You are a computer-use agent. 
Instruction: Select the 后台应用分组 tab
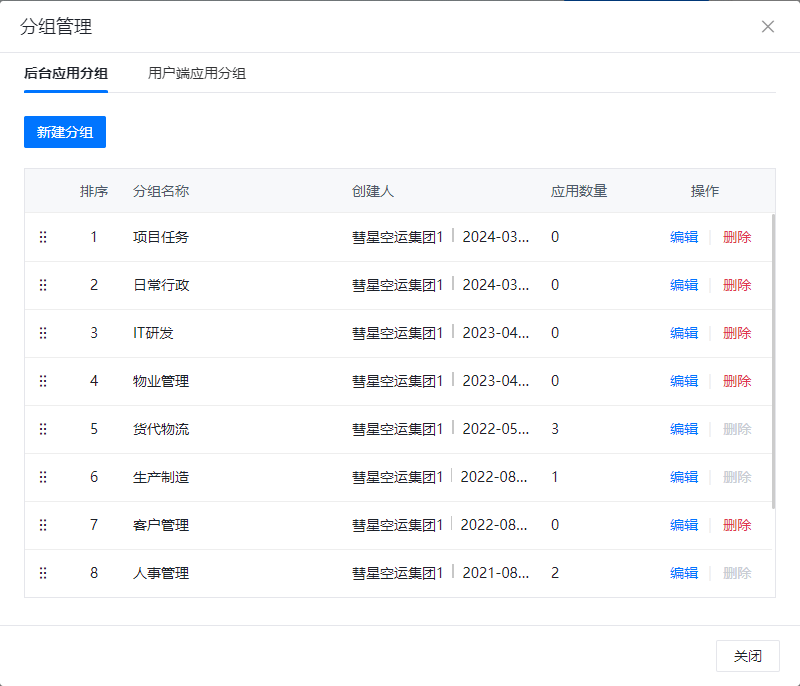click(66, 73)
